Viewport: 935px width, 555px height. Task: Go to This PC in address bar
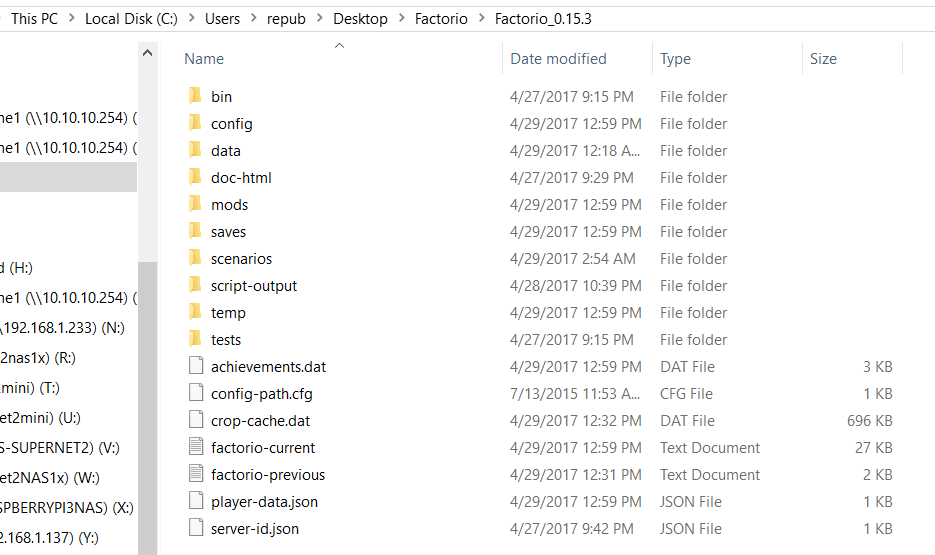point(35,19)
